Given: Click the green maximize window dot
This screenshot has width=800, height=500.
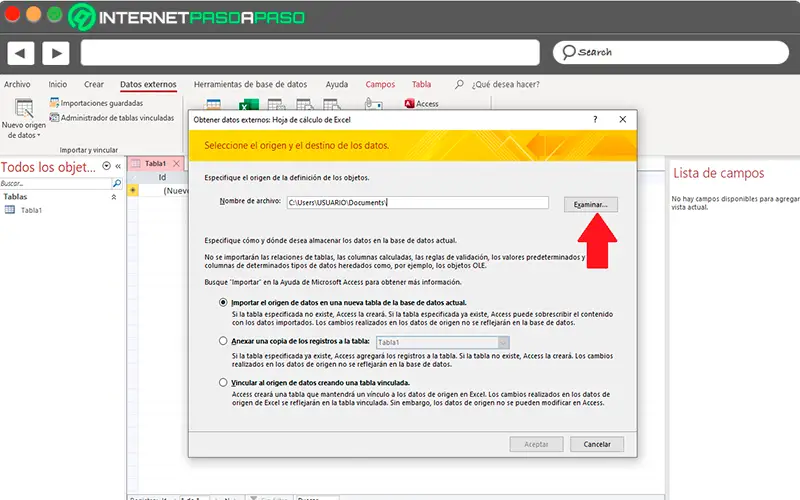Looking at the screenshot, I should pos(55,14).
